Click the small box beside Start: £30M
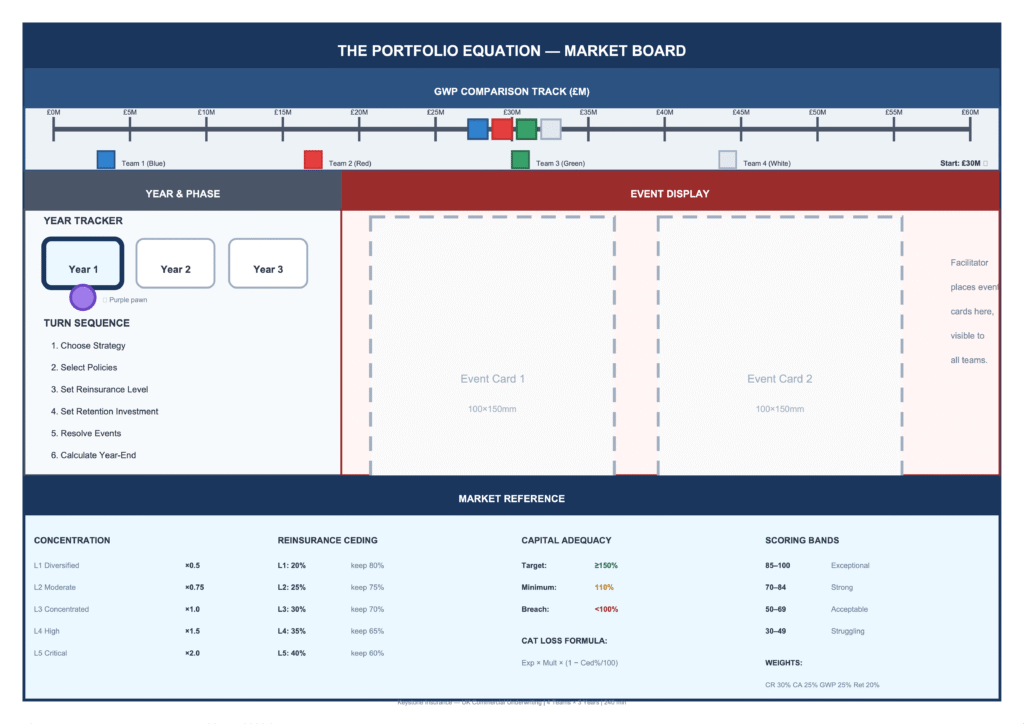This screenshot has height=724, width=1024. point(985,163)
